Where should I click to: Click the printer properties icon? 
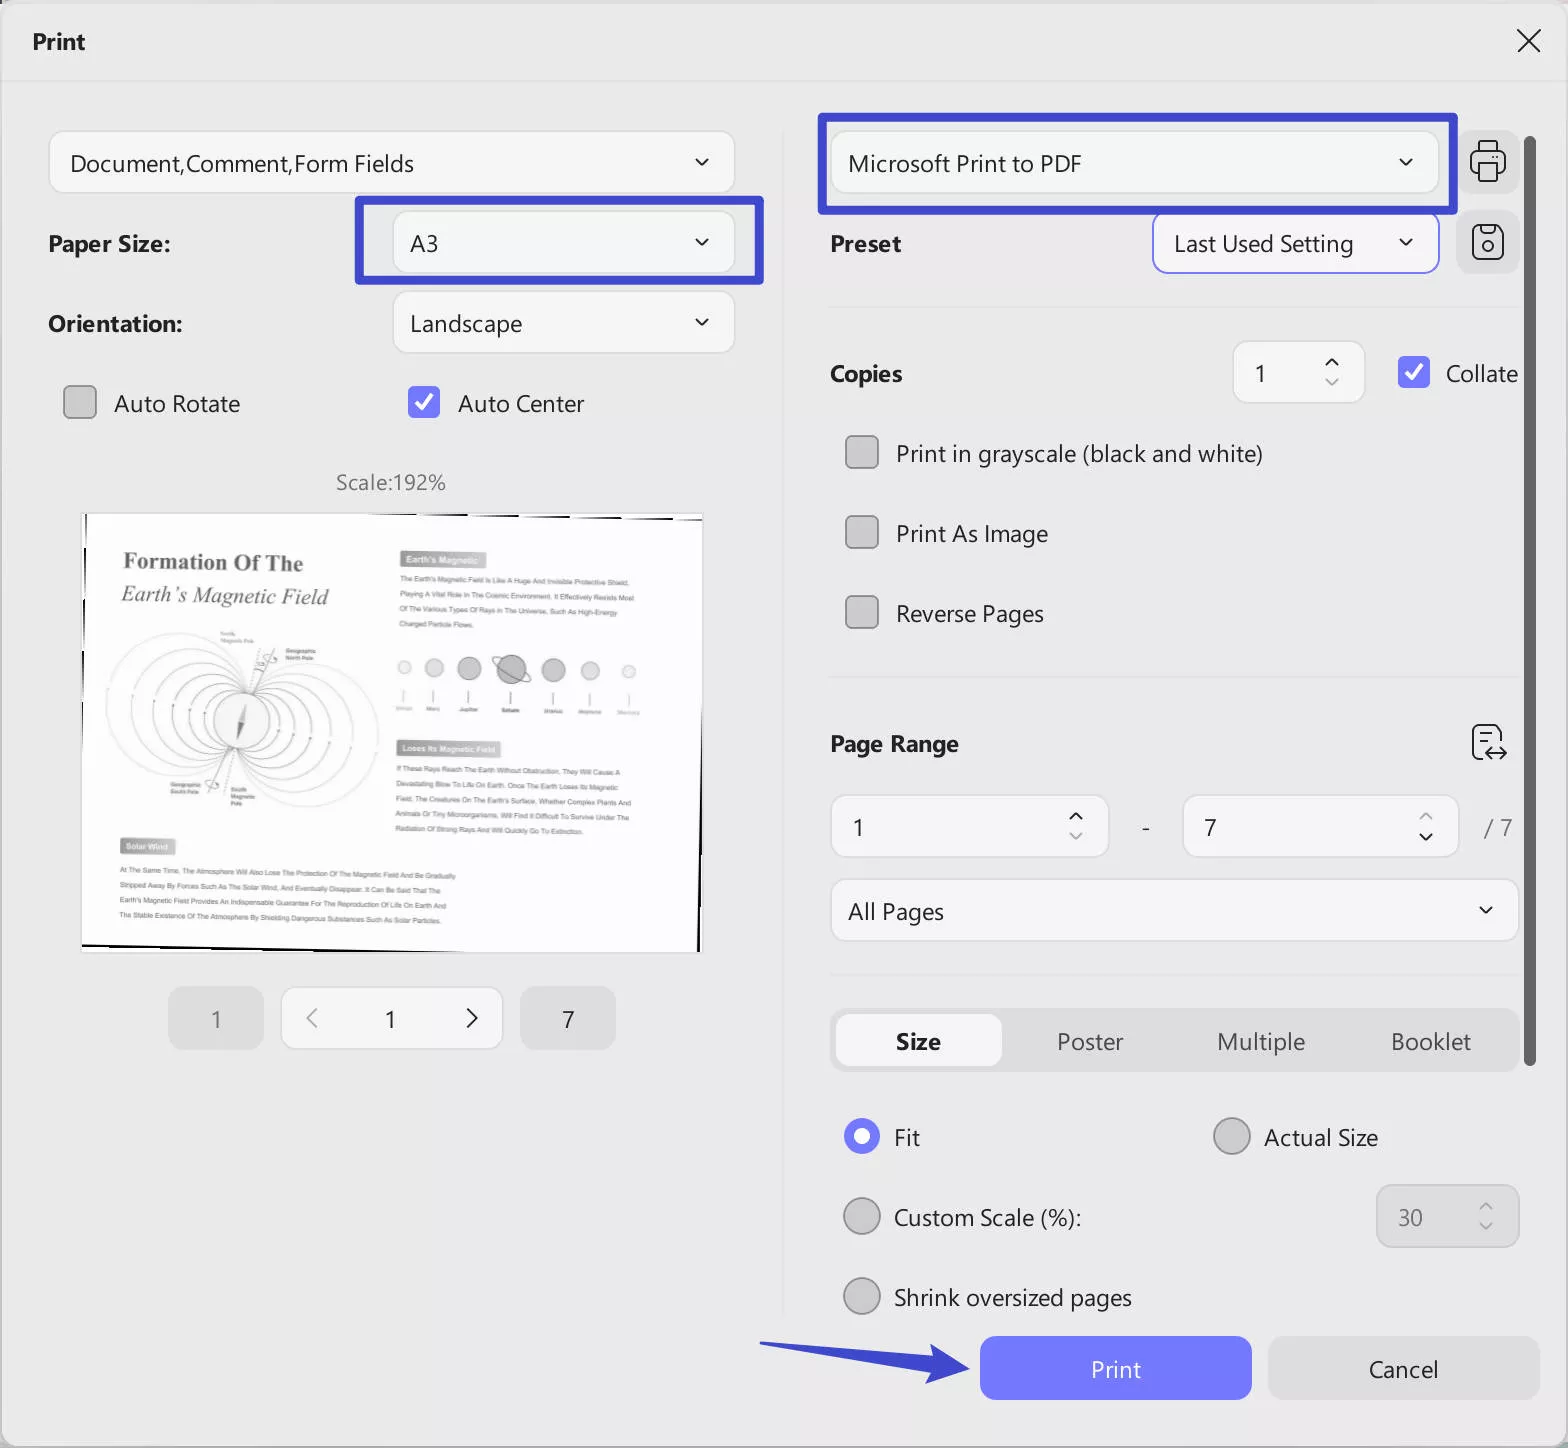pyautogui.click(x=1487, y=162)
